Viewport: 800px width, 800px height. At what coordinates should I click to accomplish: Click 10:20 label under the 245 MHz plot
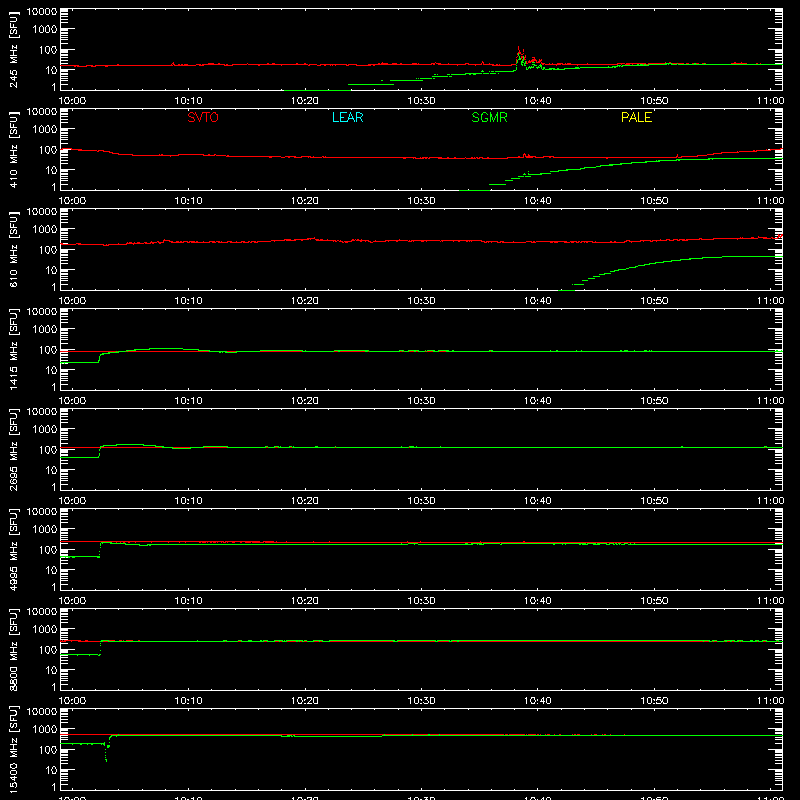(305, 101)
